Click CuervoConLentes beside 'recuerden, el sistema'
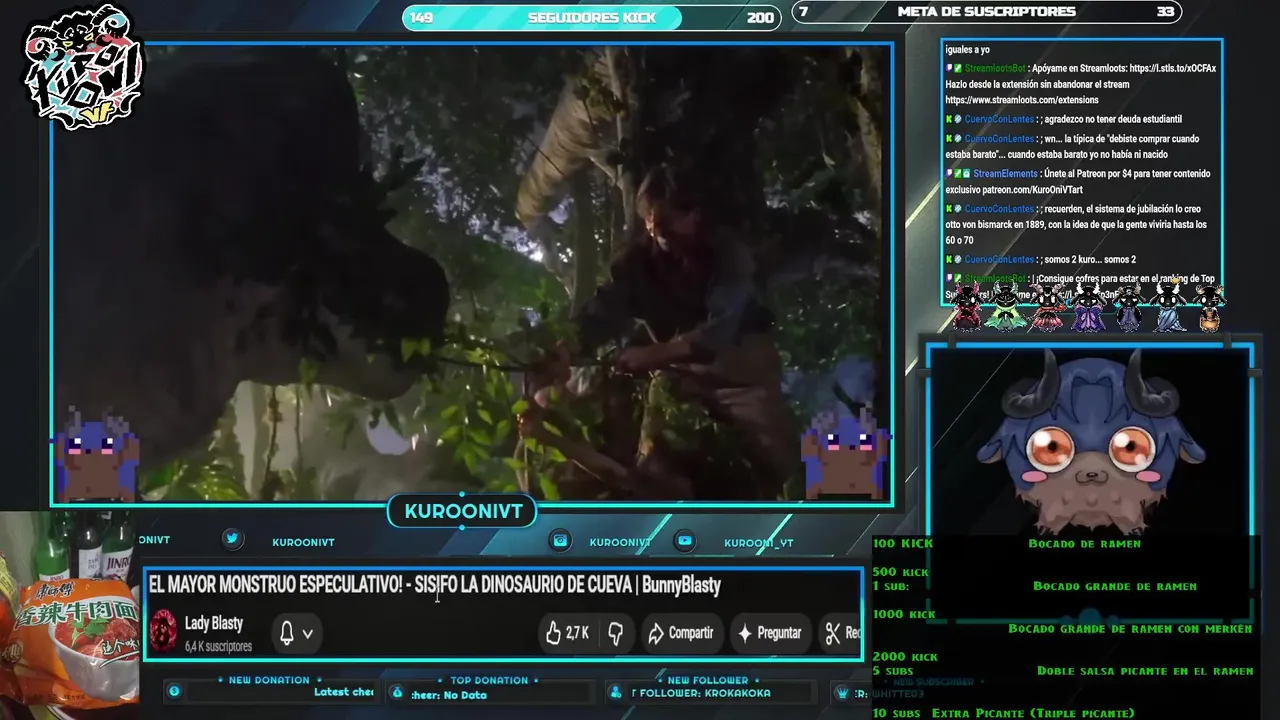Viewport: 1280px width, 720px height. [999, 209]
